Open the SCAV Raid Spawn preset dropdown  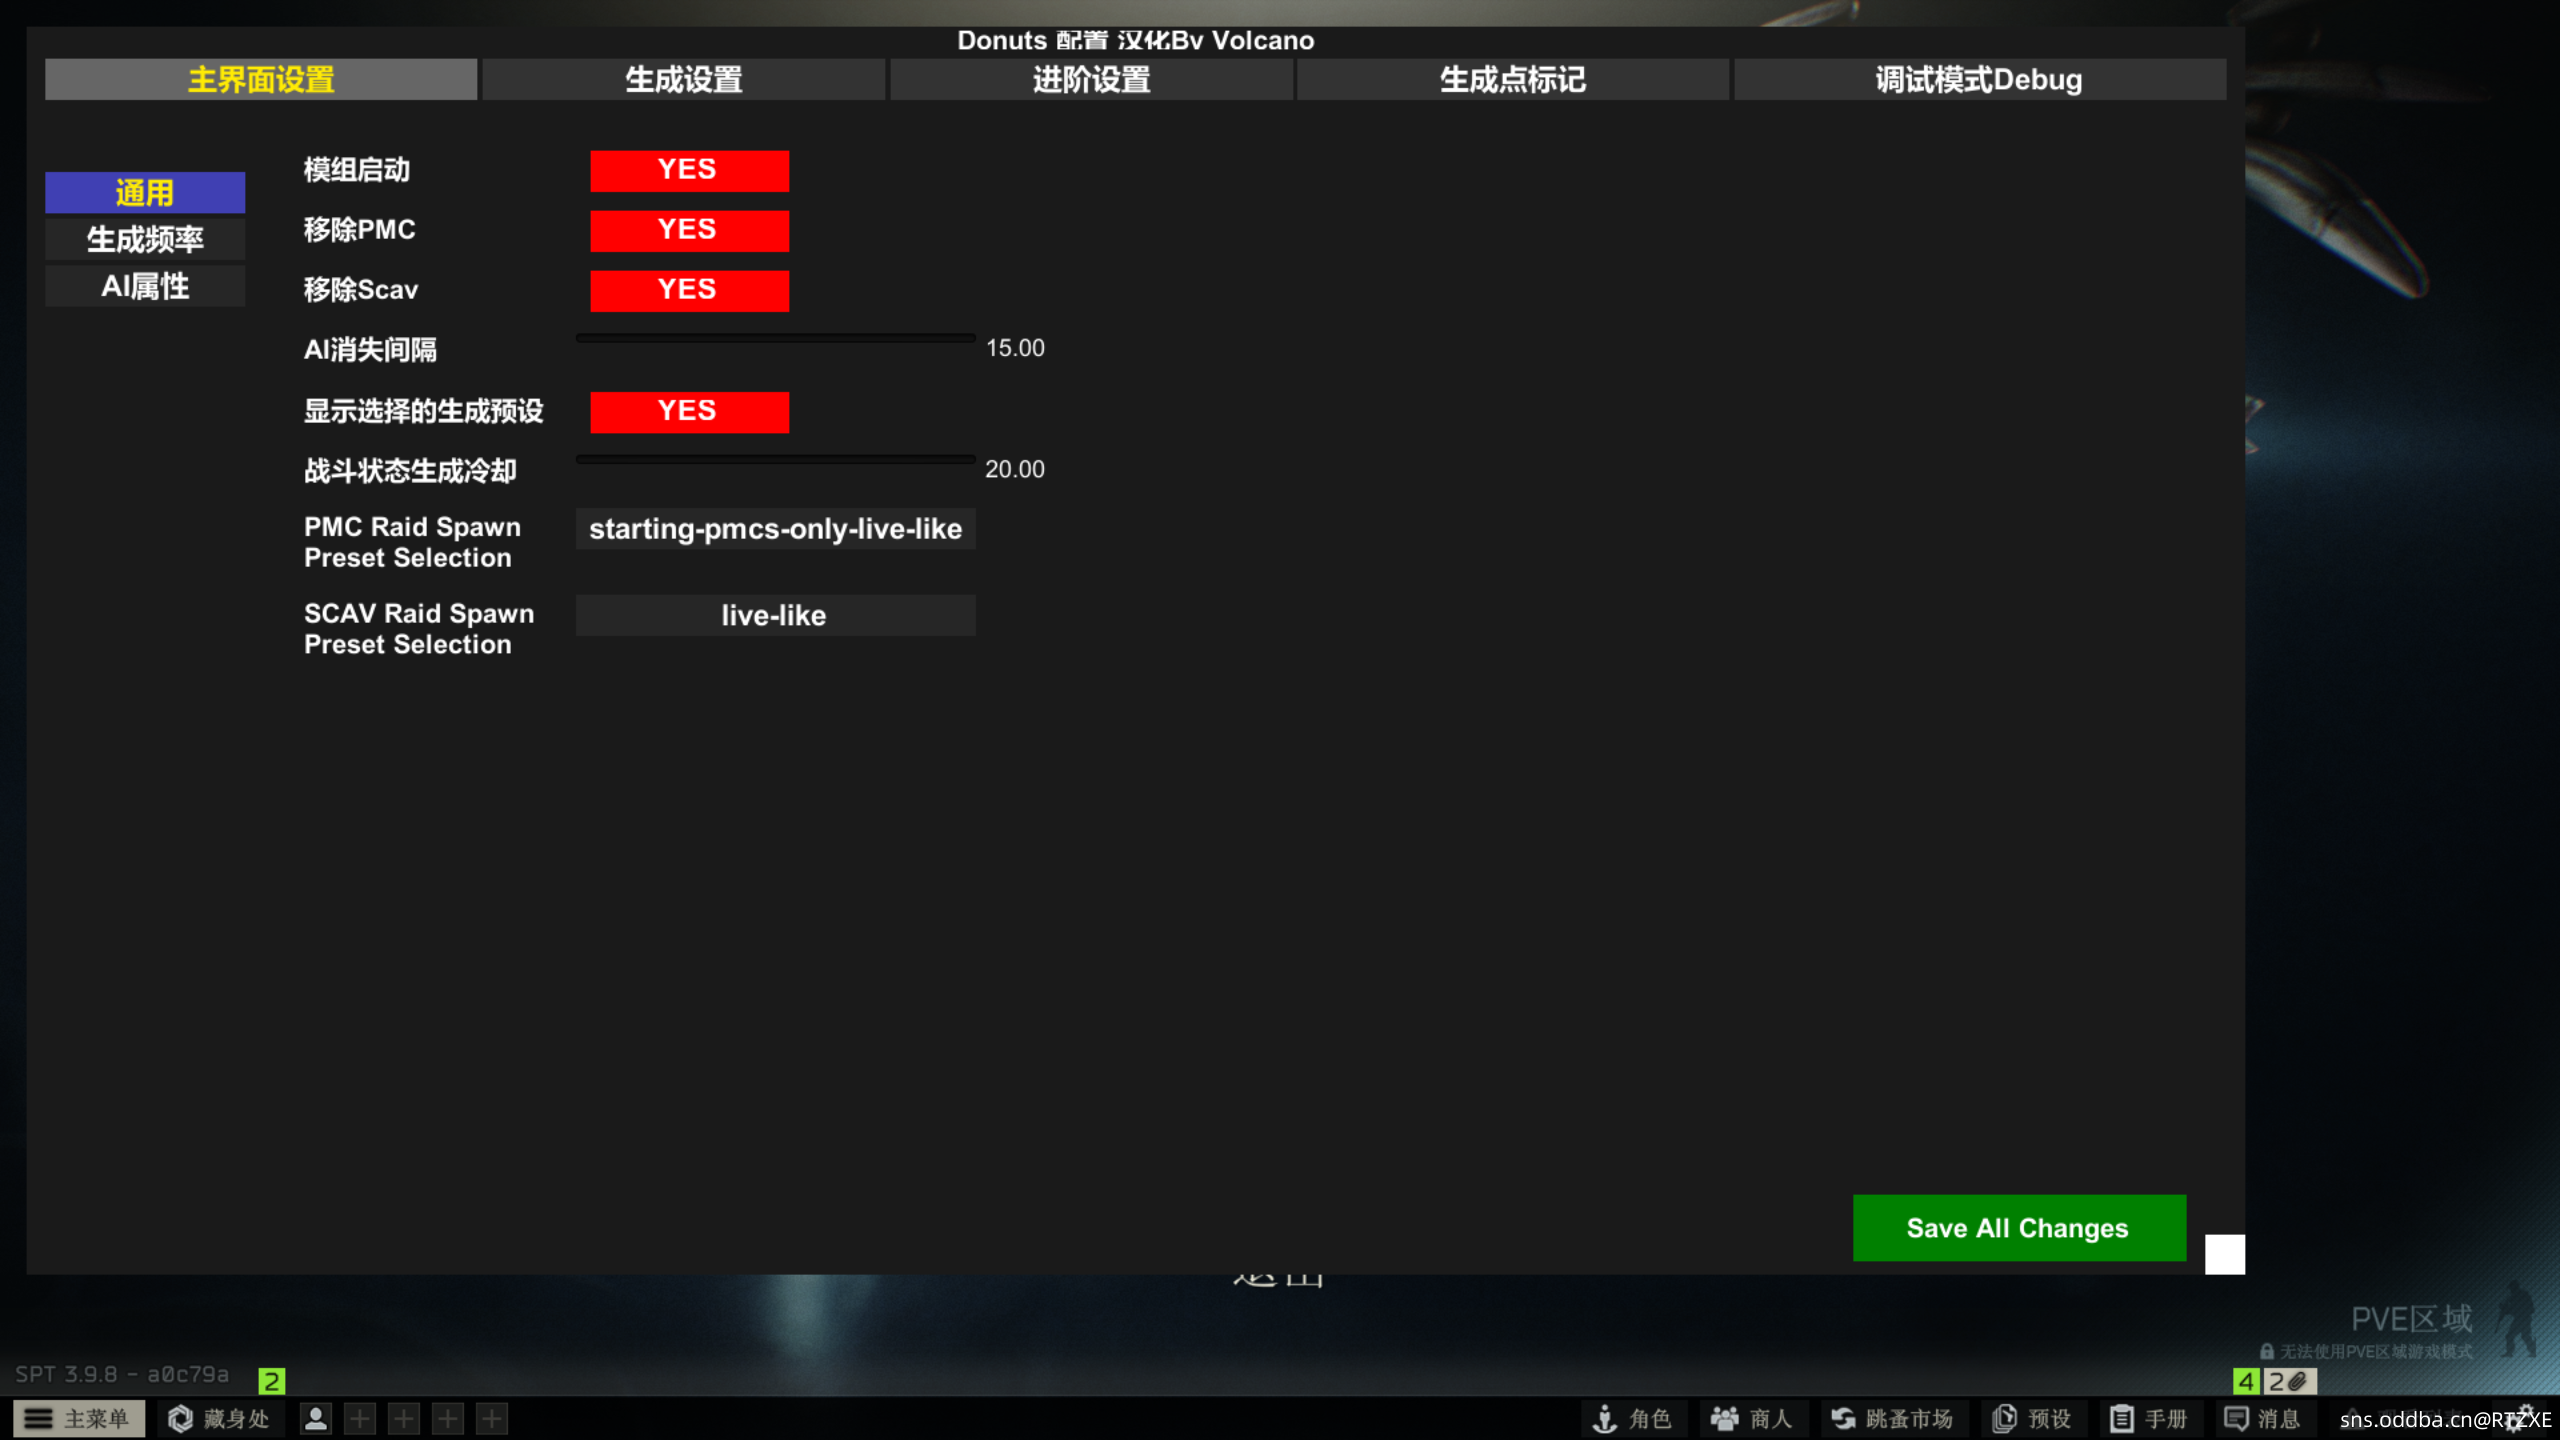775,615
